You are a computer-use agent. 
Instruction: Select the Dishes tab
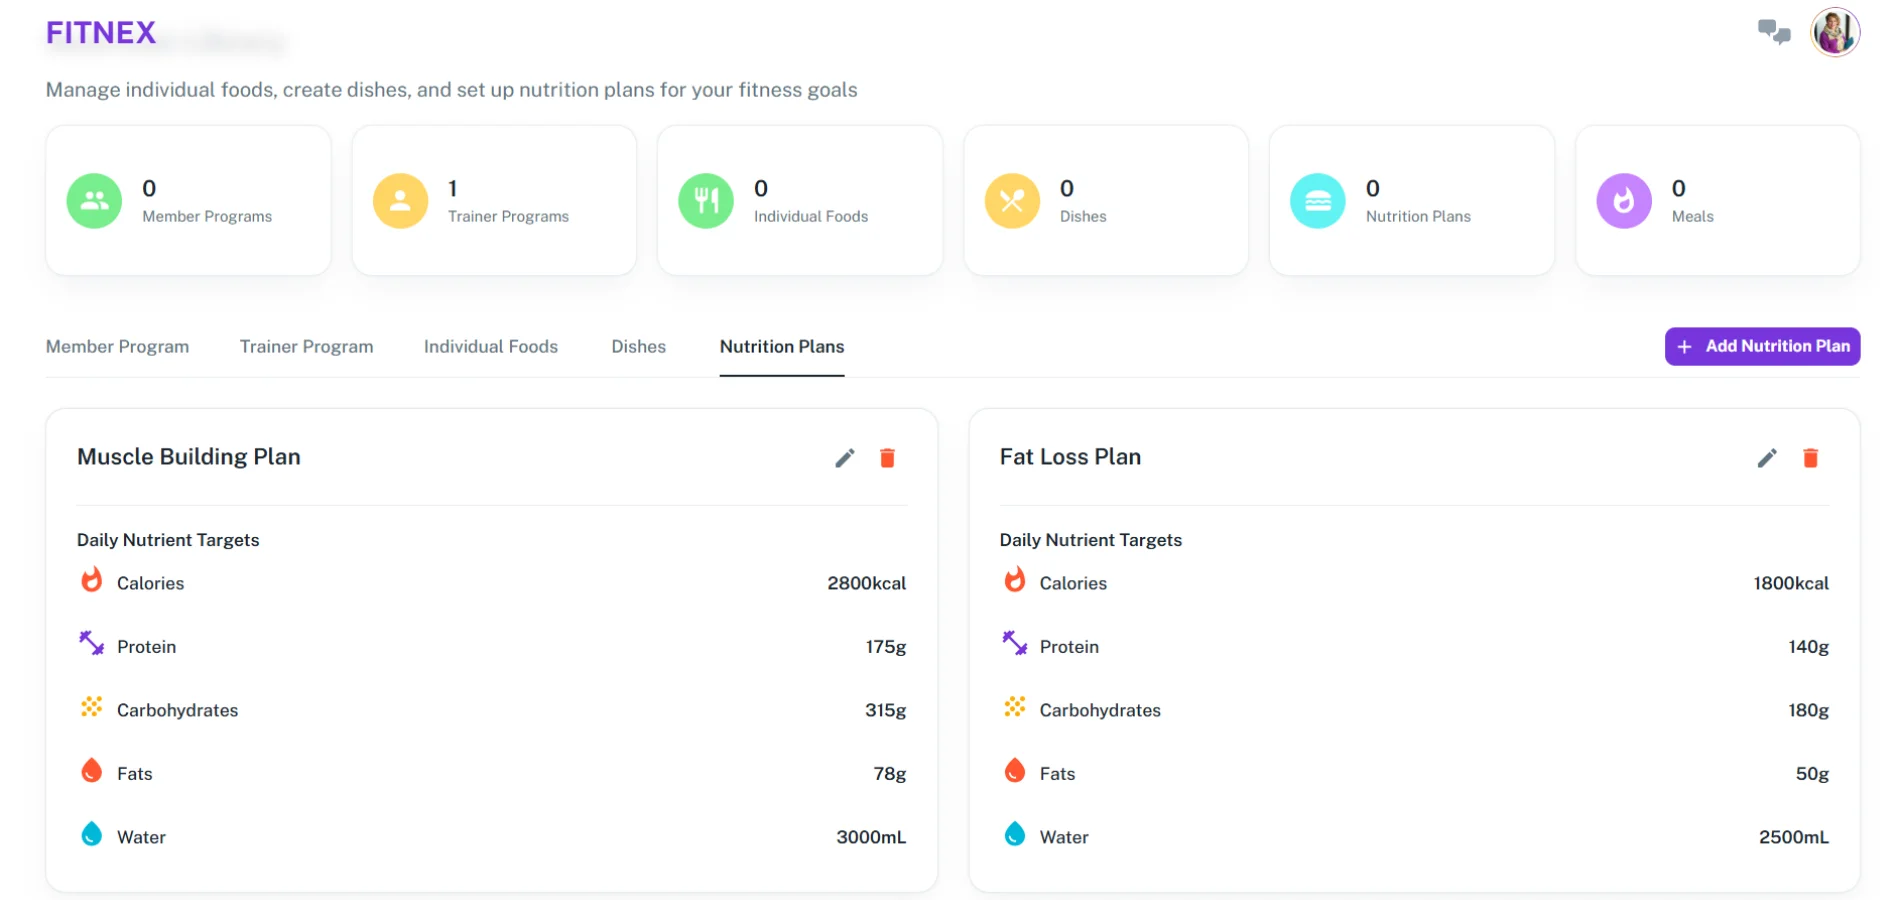tap(638, 347)
